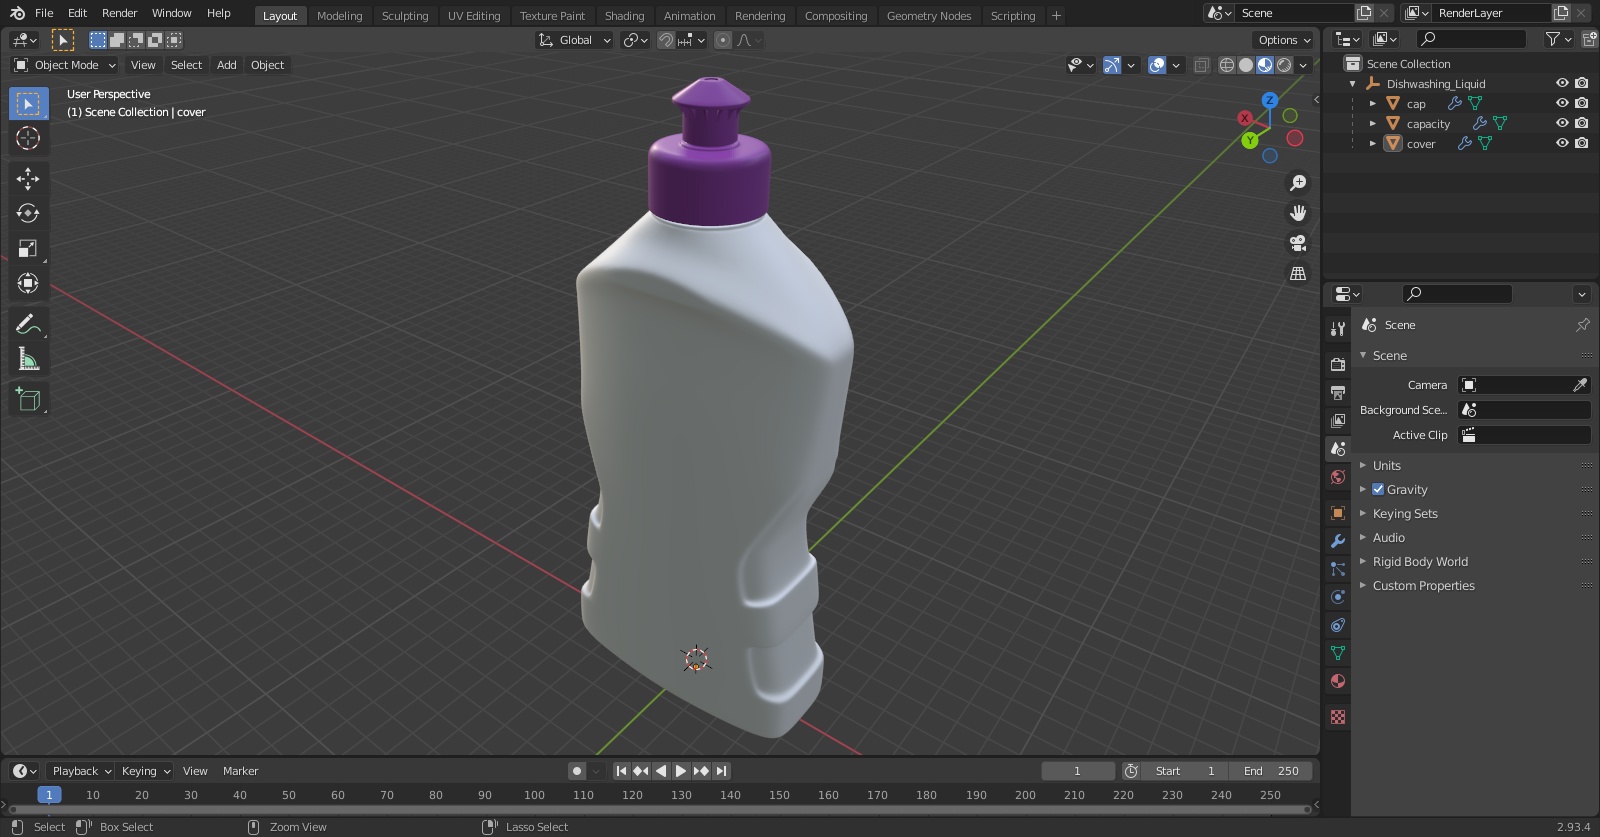
Task: Pin the Scene properties panel
Action: click(x=1582, y=325)
